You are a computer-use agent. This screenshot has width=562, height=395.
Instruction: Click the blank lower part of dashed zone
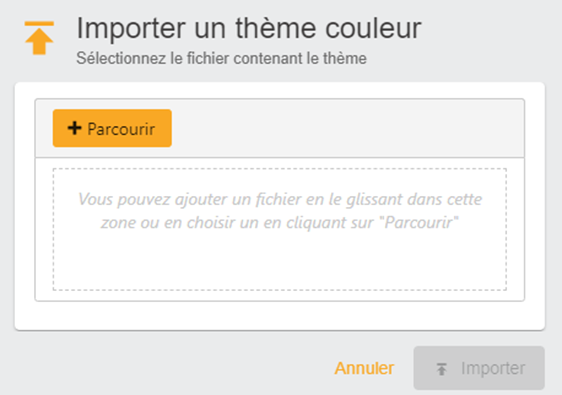coord(280,262)
